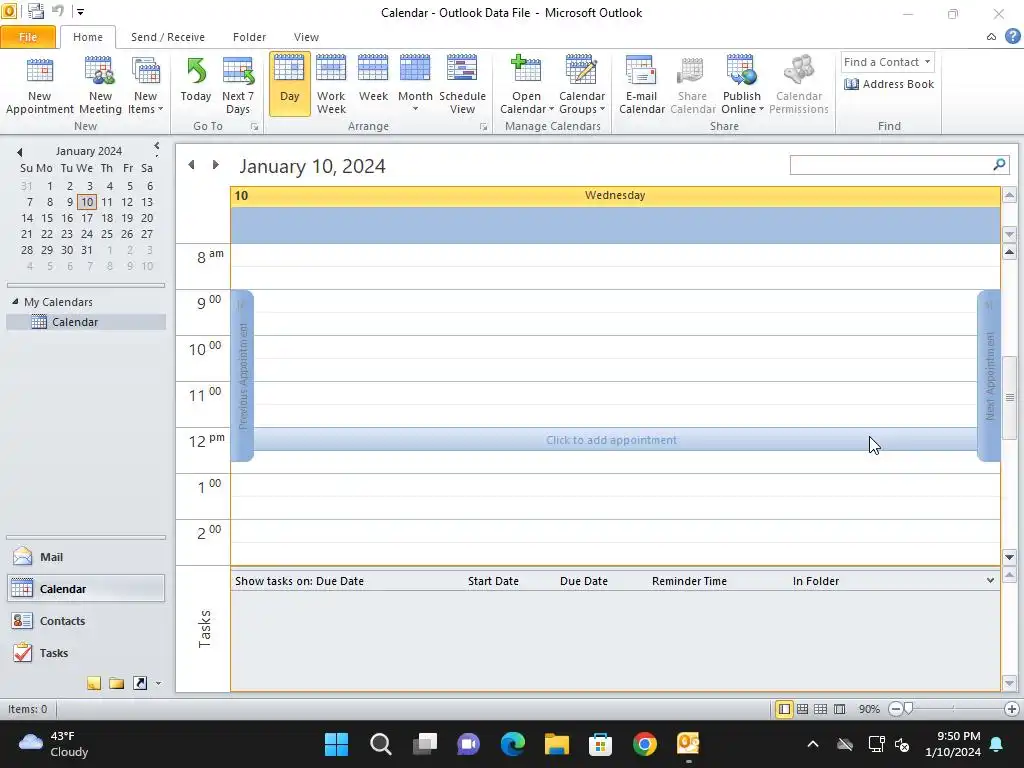1024x768 pixels.
Task: Open the New Items dropdown
Action: 146,85
